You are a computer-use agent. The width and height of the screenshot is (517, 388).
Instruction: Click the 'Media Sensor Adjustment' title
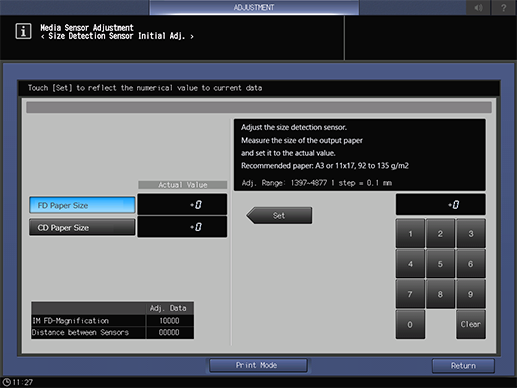point(87,28)
